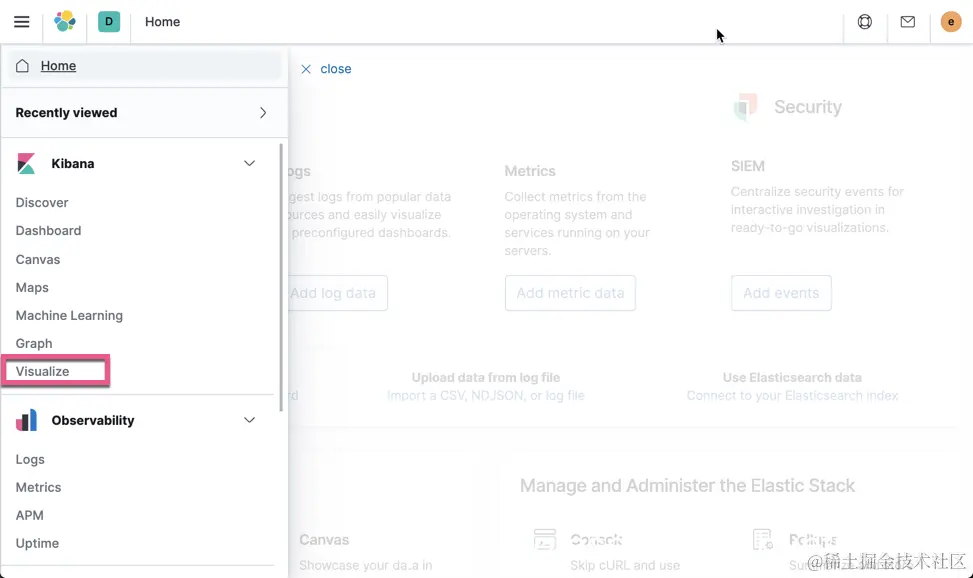Screen dimensions: 973x578
Task: Click the Console icon at bottom
Action: click(544, 540)
